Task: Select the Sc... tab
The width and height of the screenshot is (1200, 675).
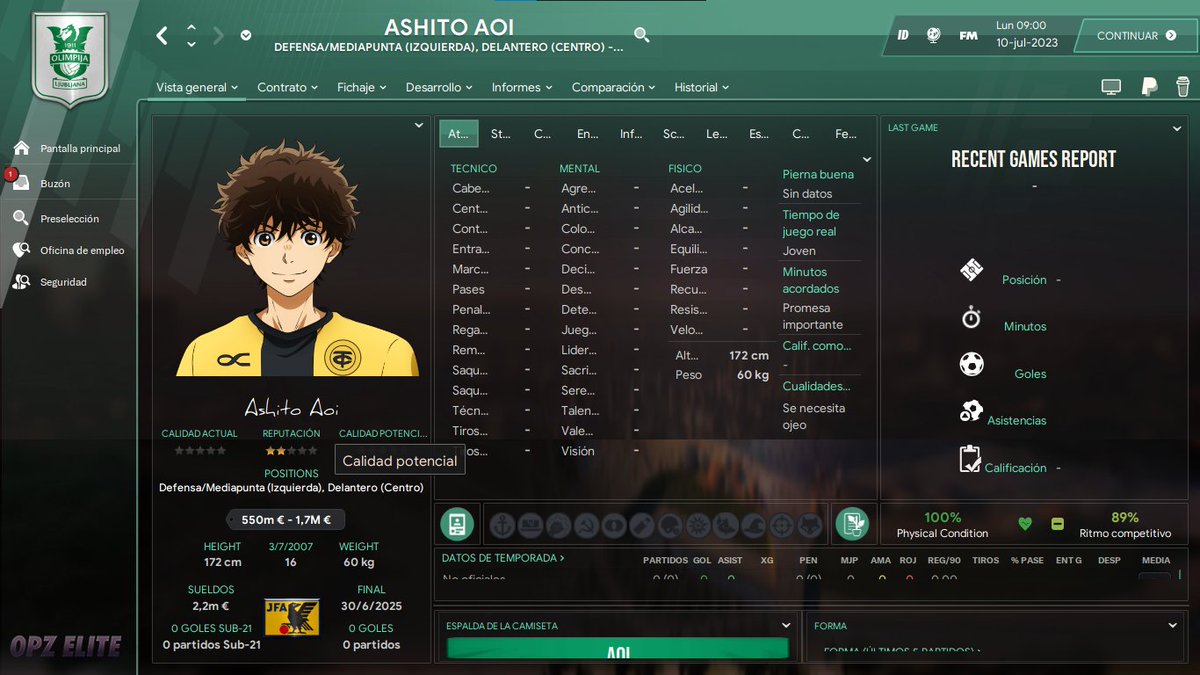Action: click(x=673, y=134)
